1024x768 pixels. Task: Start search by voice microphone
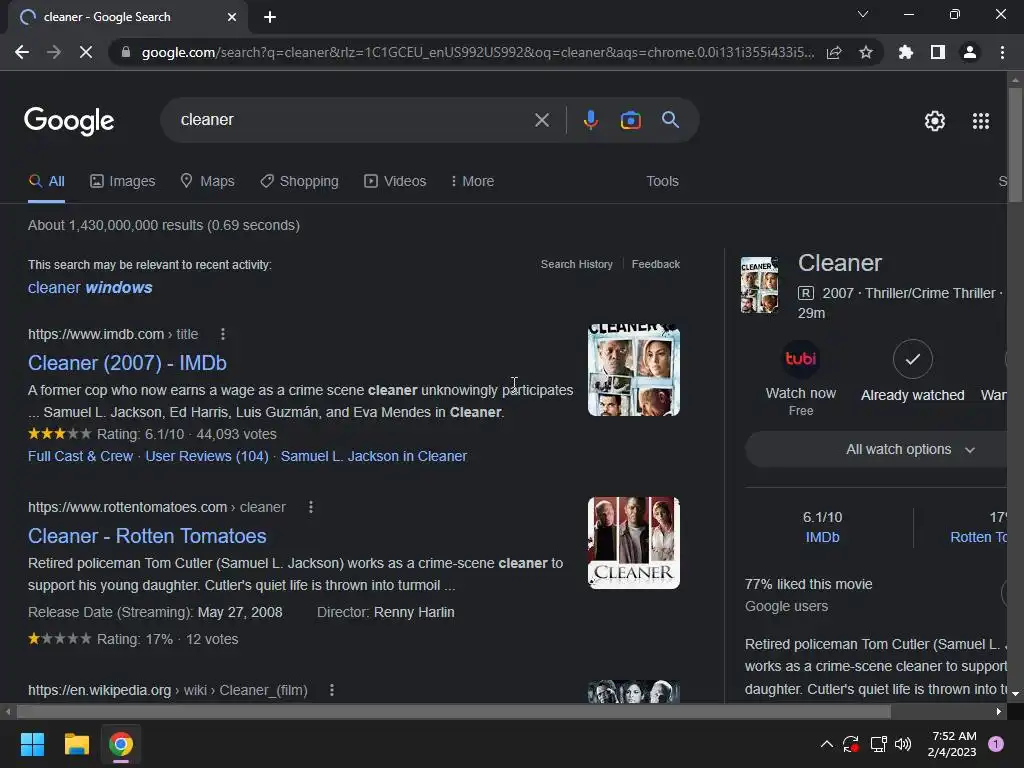(591, 120)
